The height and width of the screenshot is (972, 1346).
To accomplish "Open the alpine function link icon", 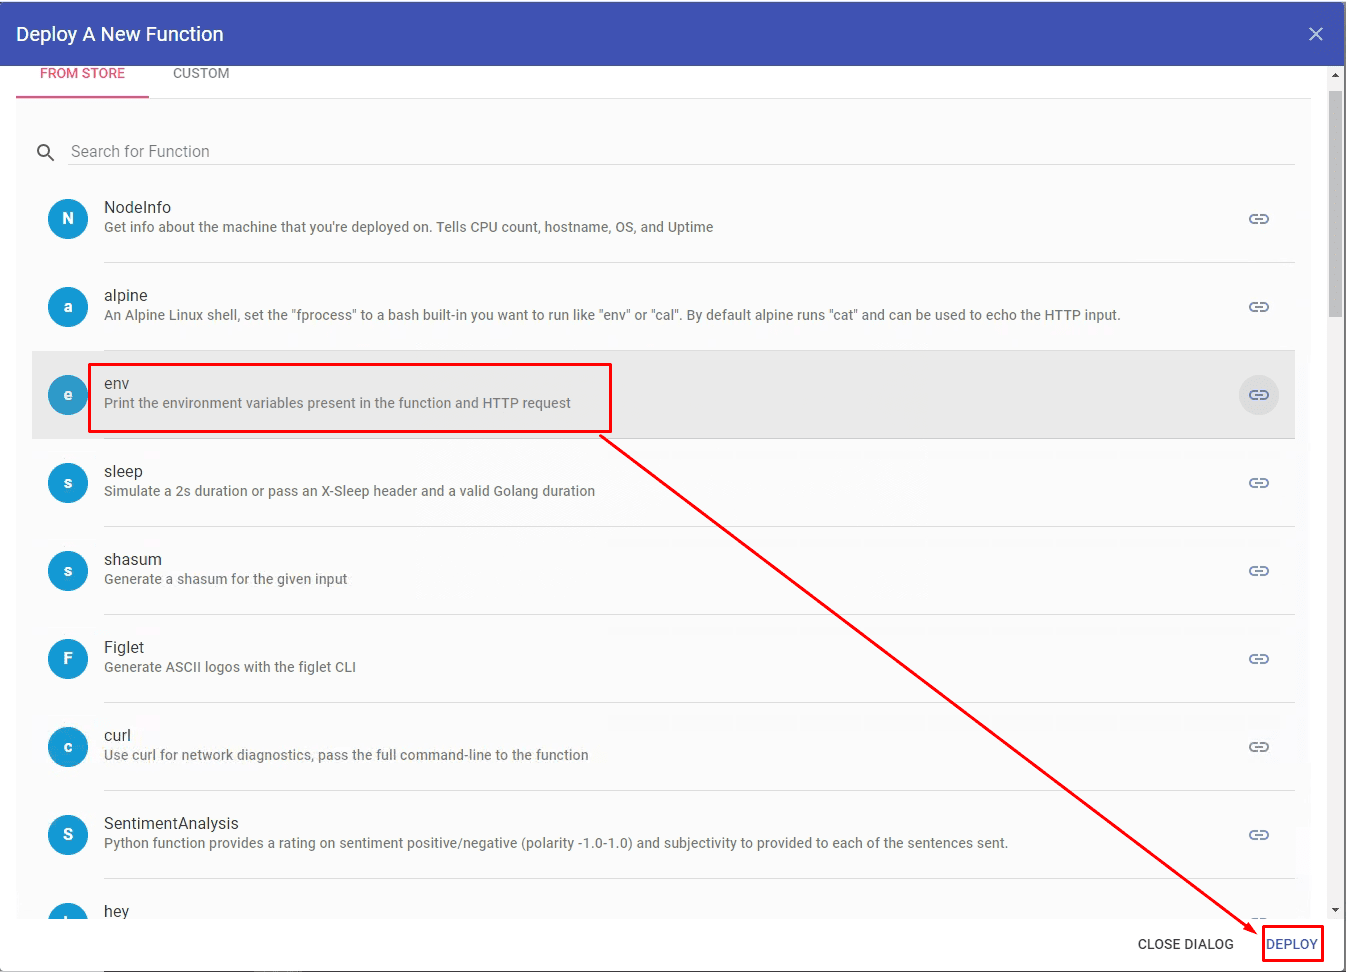I will 1259,307.
